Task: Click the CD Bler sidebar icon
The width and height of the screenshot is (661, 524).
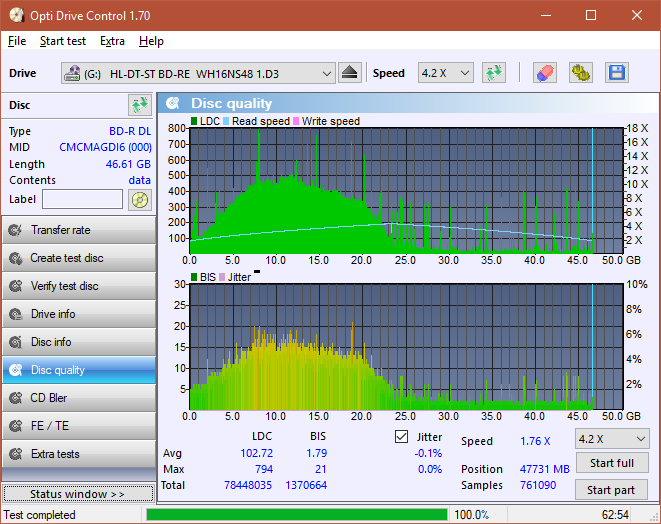Action: click(x=16, y=398)
